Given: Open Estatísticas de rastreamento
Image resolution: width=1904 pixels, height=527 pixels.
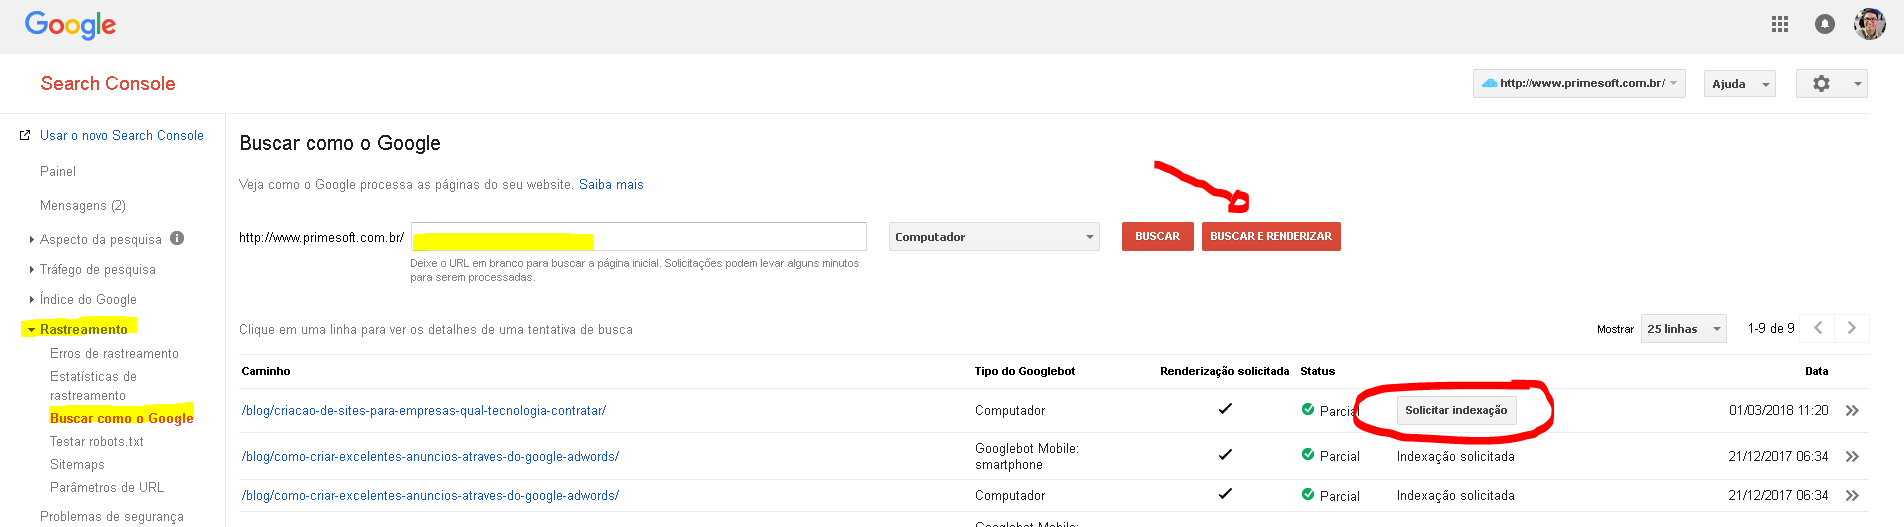Looking at the screenshot, I should click(x=94, y=386).
